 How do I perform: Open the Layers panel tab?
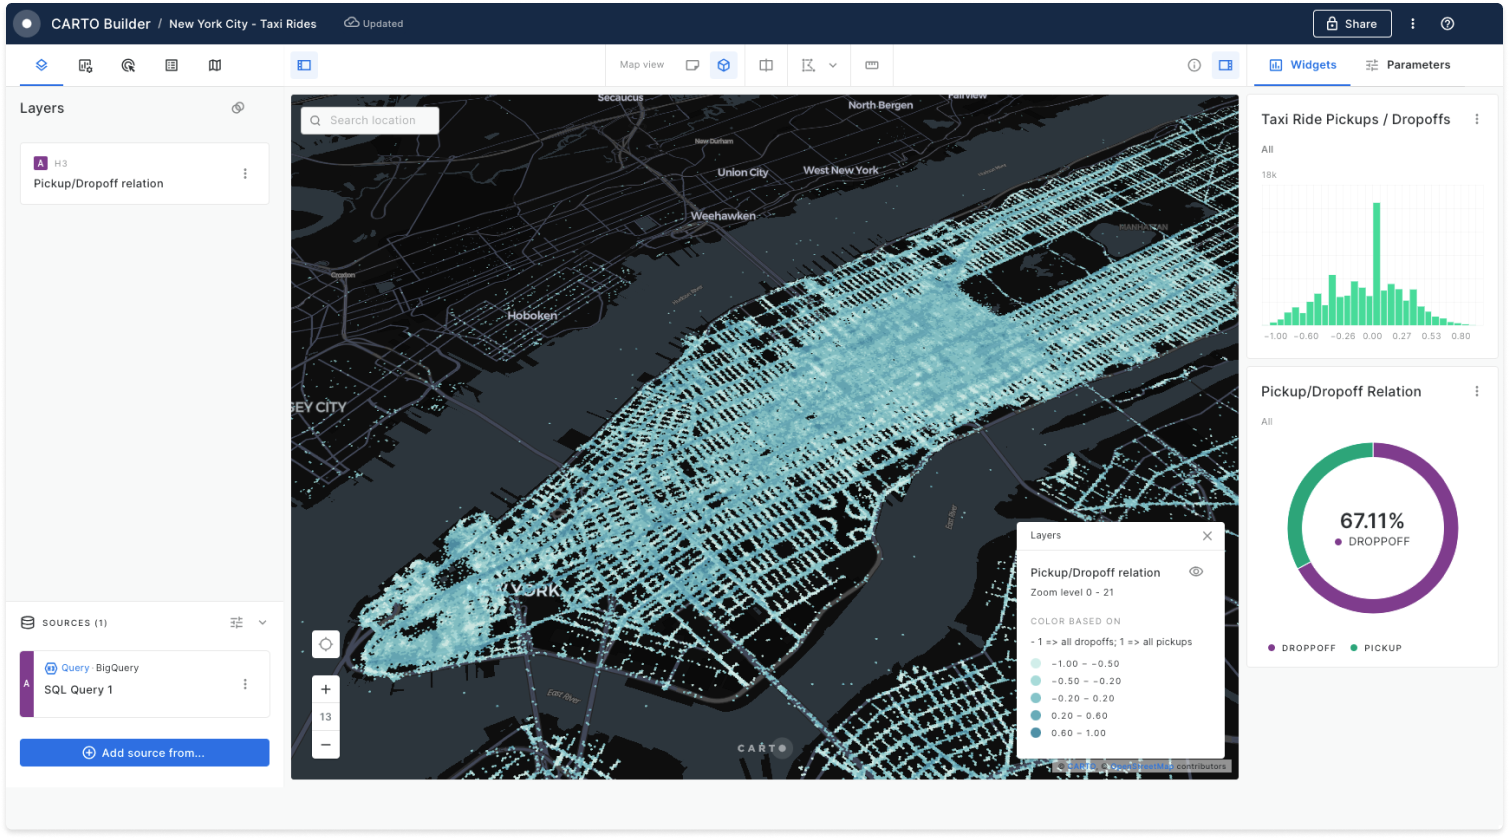pos(41,64)
